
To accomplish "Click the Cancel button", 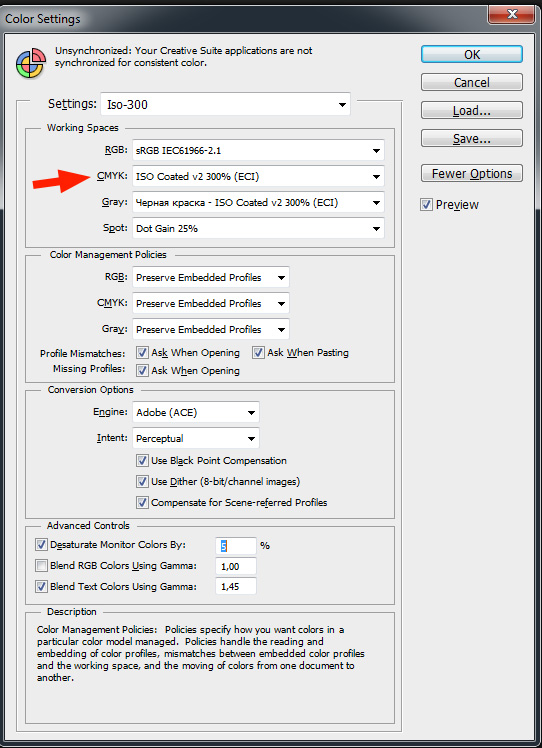I will (471, 83).
